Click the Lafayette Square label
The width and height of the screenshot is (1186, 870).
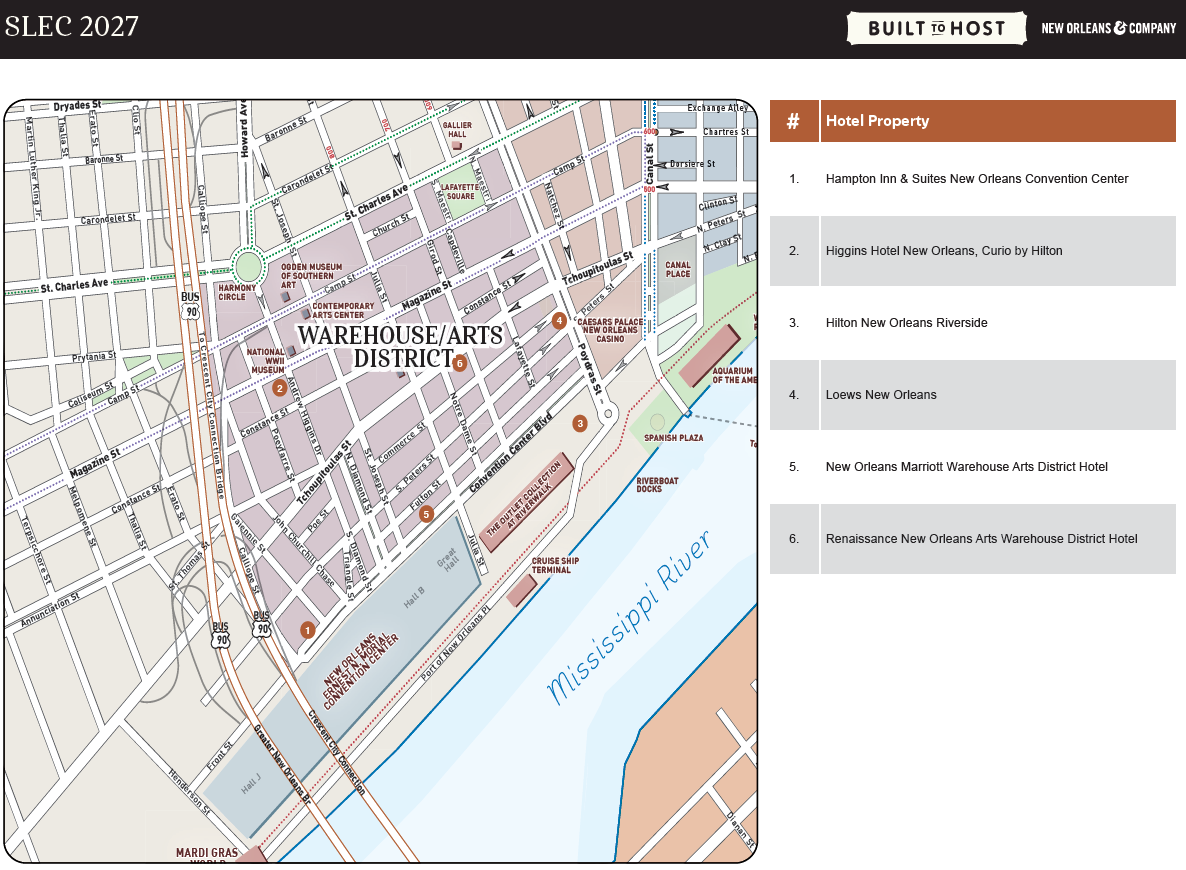460,191
